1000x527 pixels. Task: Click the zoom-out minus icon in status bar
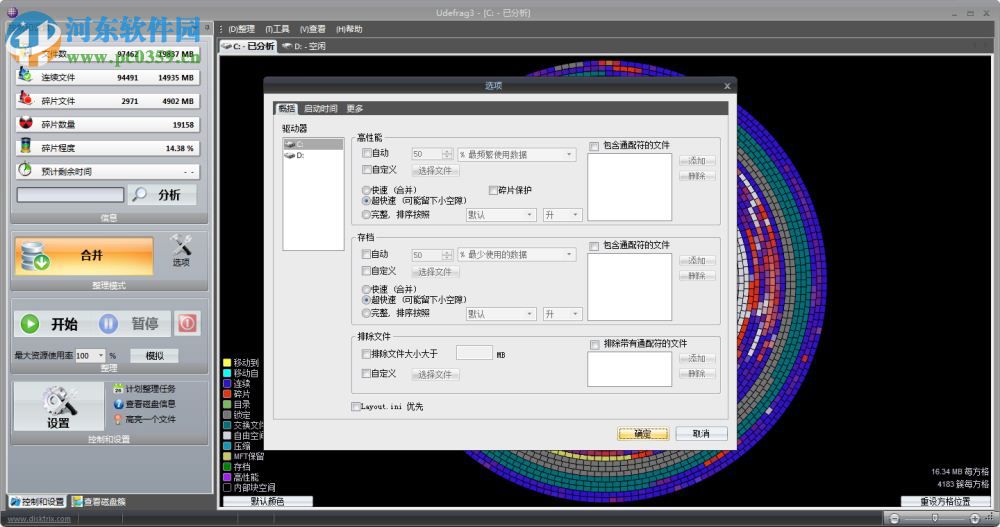coord(894,518)
